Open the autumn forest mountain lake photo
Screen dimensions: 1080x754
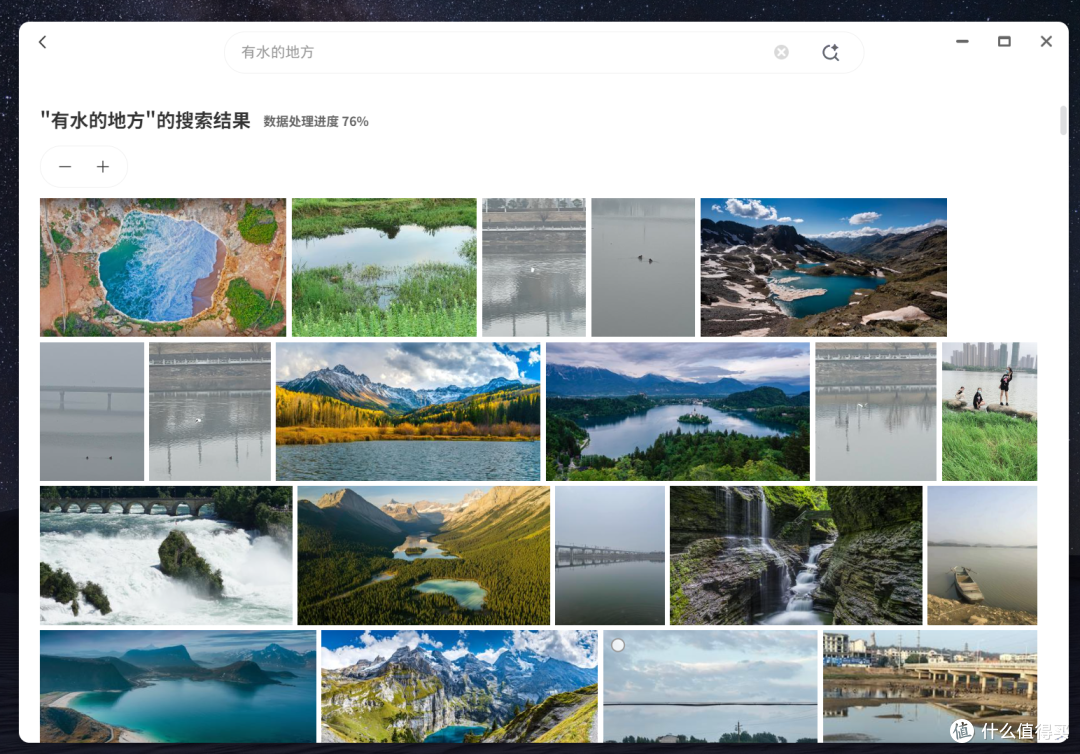408,411
